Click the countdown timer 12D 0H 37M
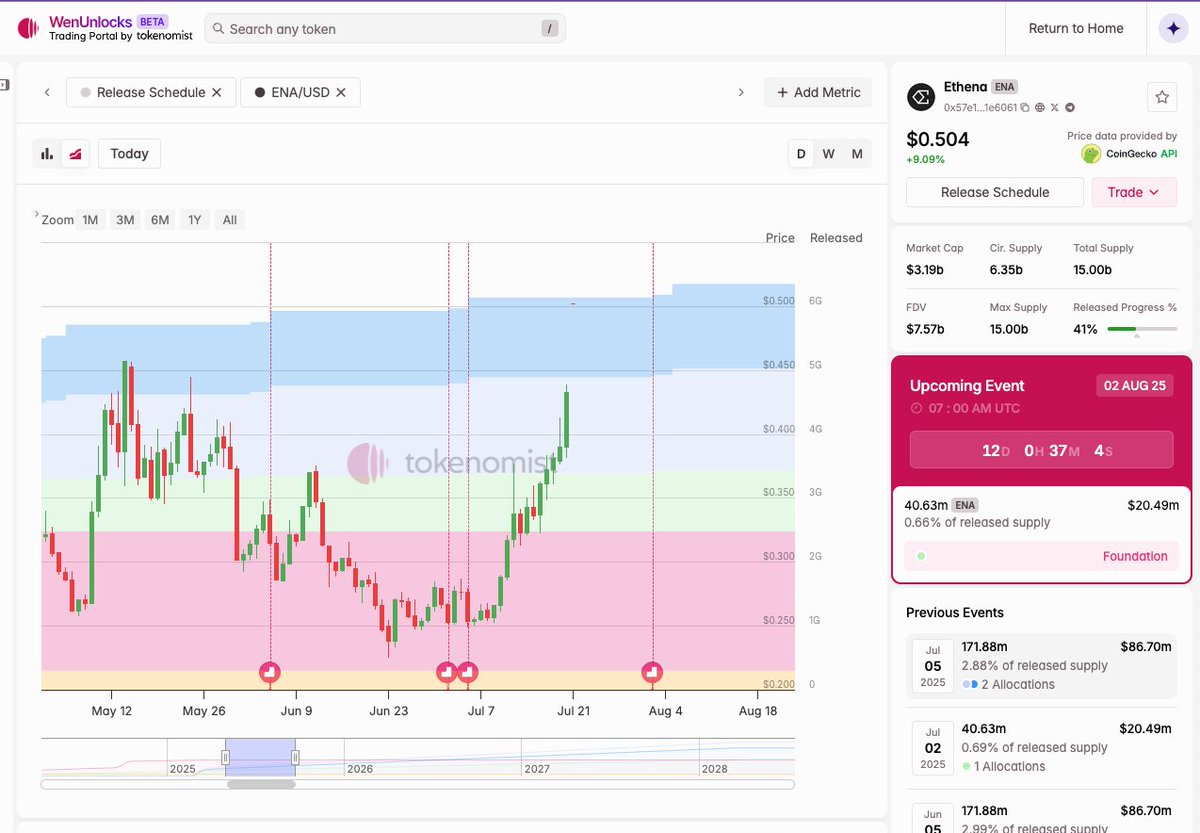Image resolution: width=1200 pixels, height=833 pixels. coord(1041,450)
